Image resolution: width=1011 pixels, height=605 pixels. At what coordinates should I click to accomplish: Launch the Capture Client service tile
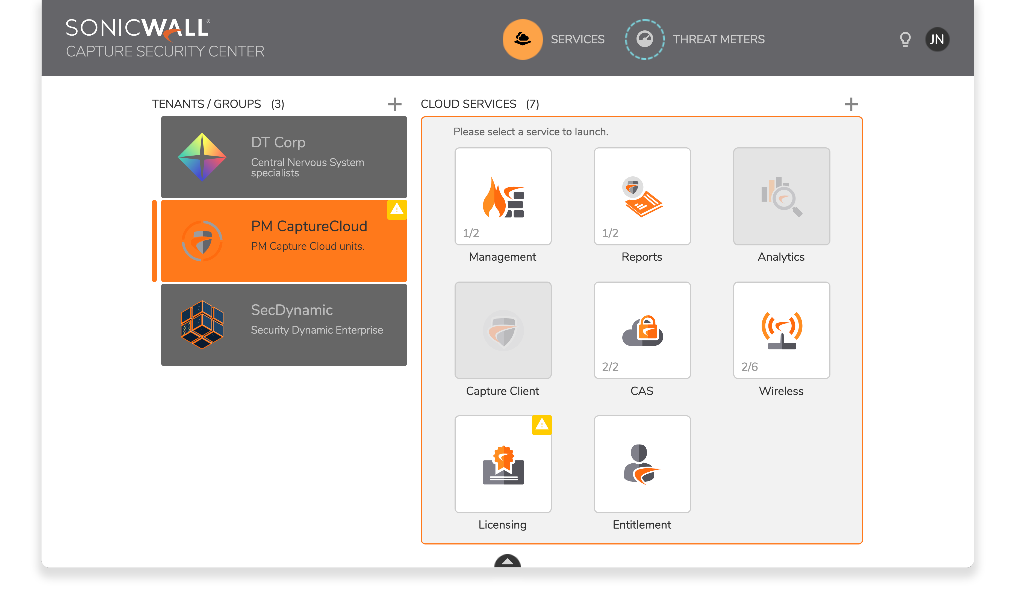[x=503, y=330]
